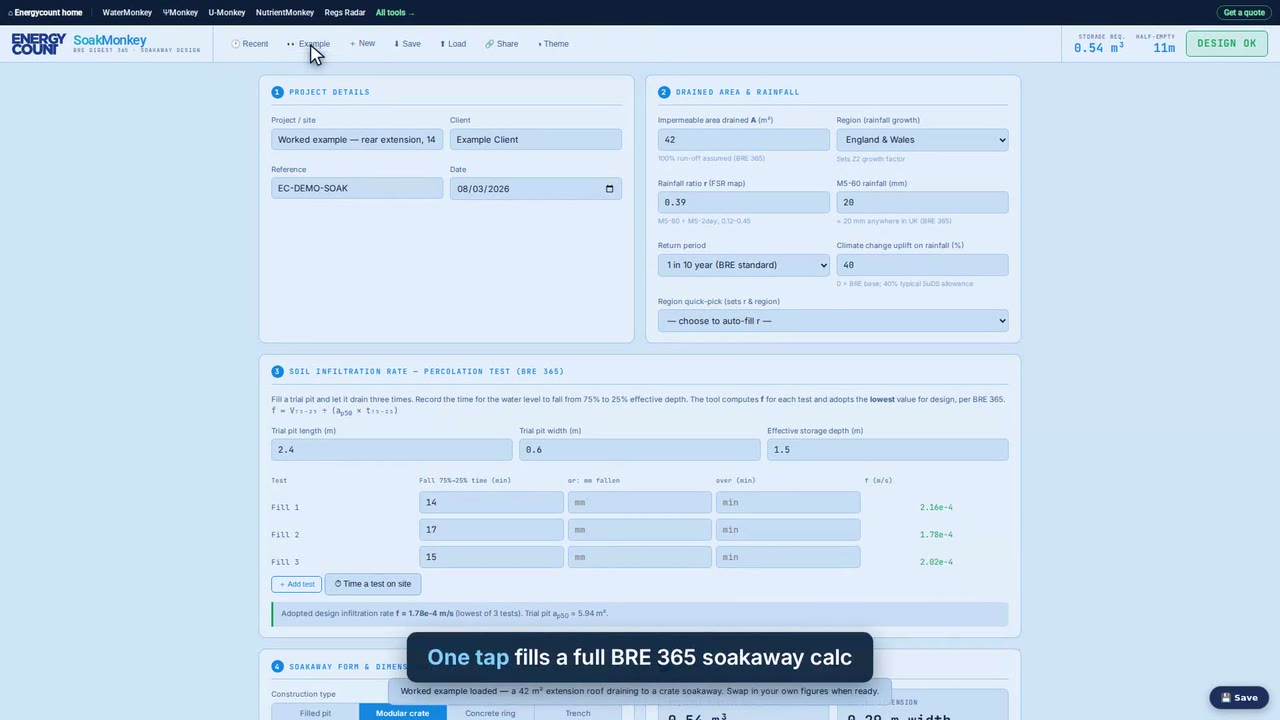The height and width of the screenshot is (720, 1280).
Task: Click Save in top toolbar
Action: pos(407,44)
